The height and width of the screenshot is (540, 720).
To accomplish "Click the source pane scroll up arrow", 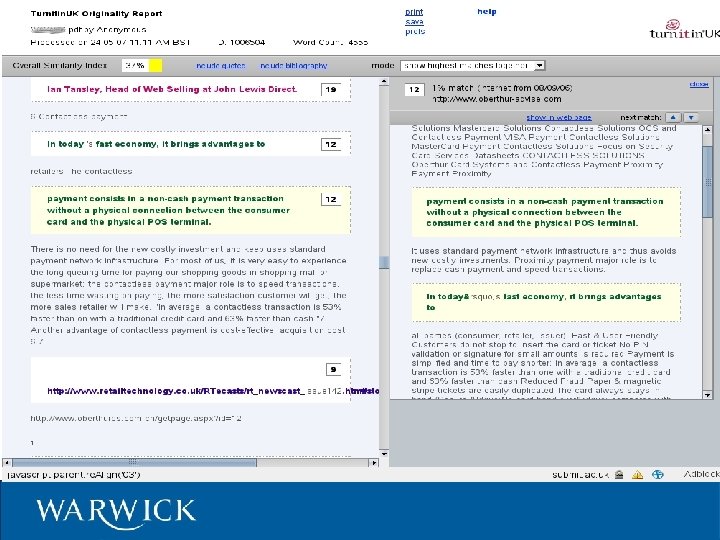I will 707,130.
